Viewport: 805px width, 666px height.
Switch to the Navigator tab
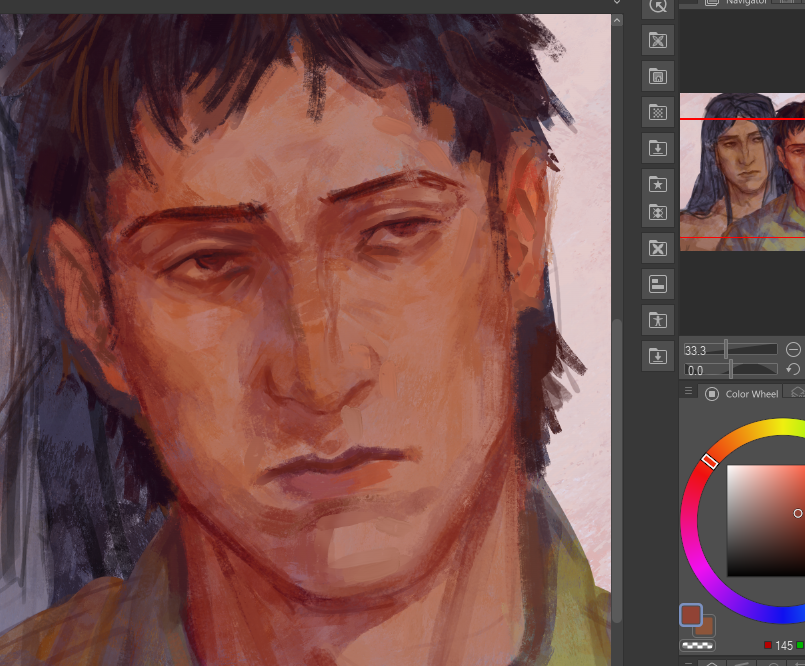737,3
